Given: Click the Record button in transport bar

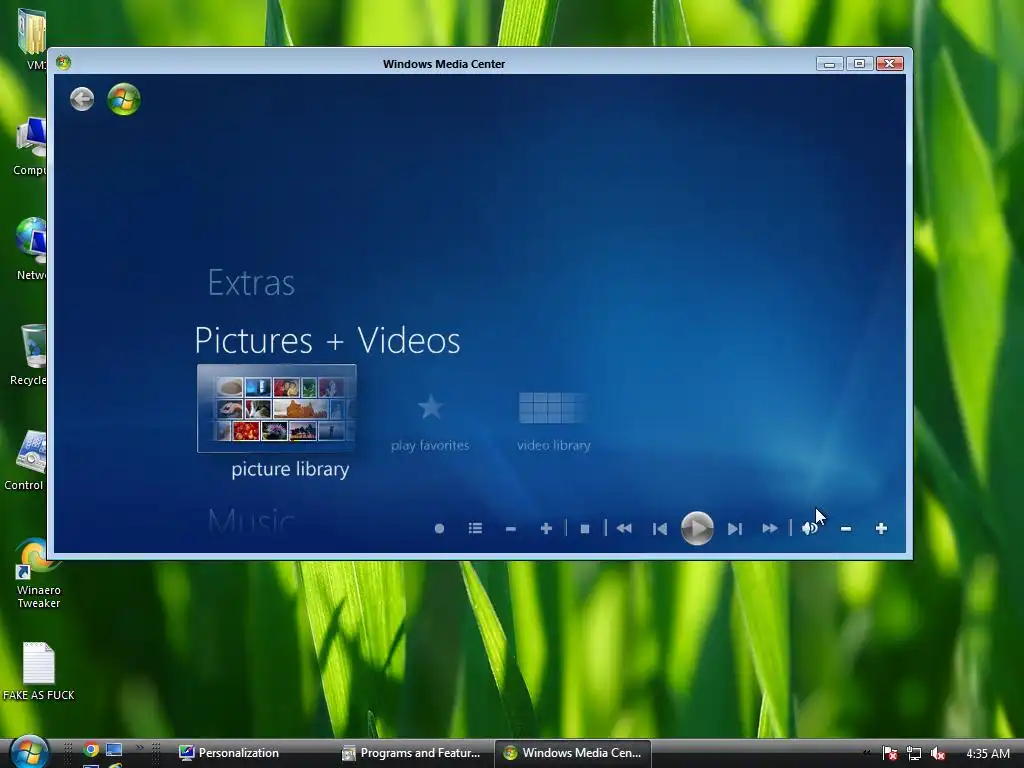Looking at the screenshot, I should [440, 528].
